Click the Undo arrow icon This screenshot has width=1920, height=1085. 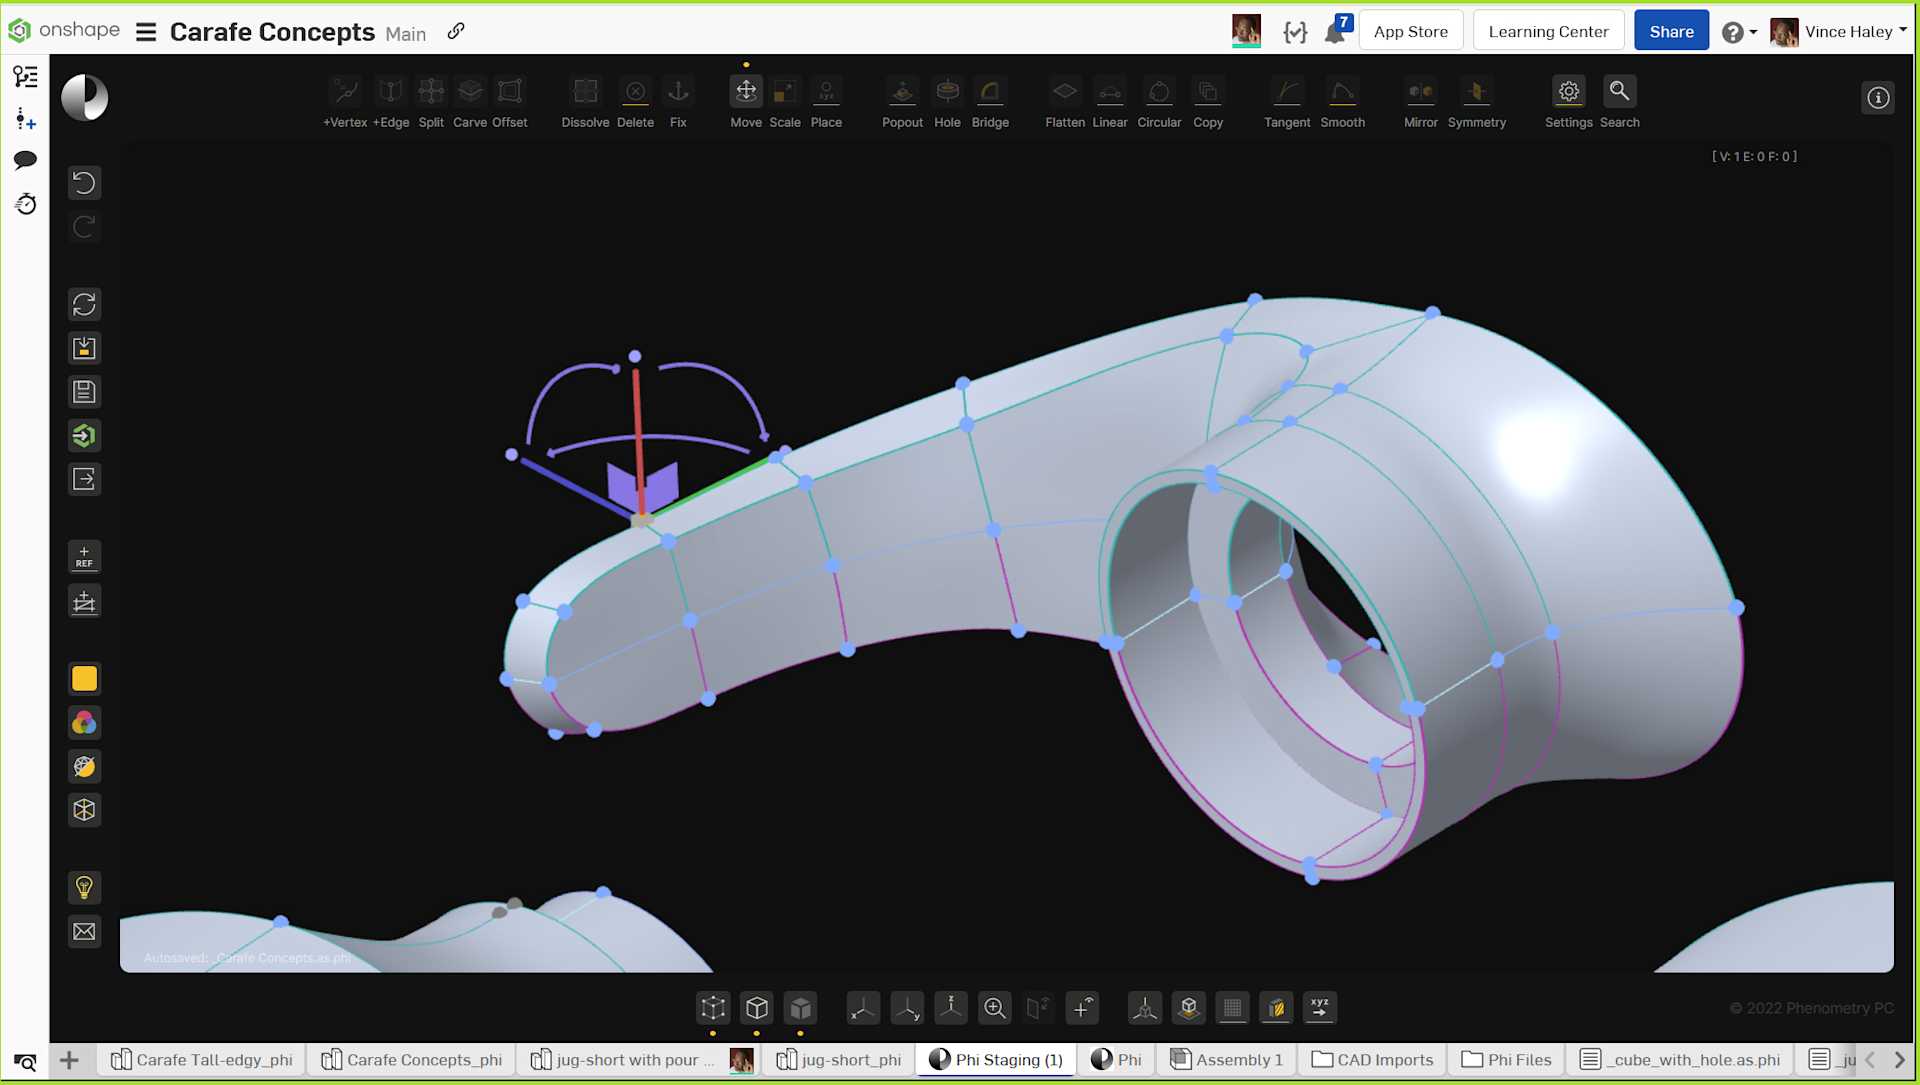(84, 183)
